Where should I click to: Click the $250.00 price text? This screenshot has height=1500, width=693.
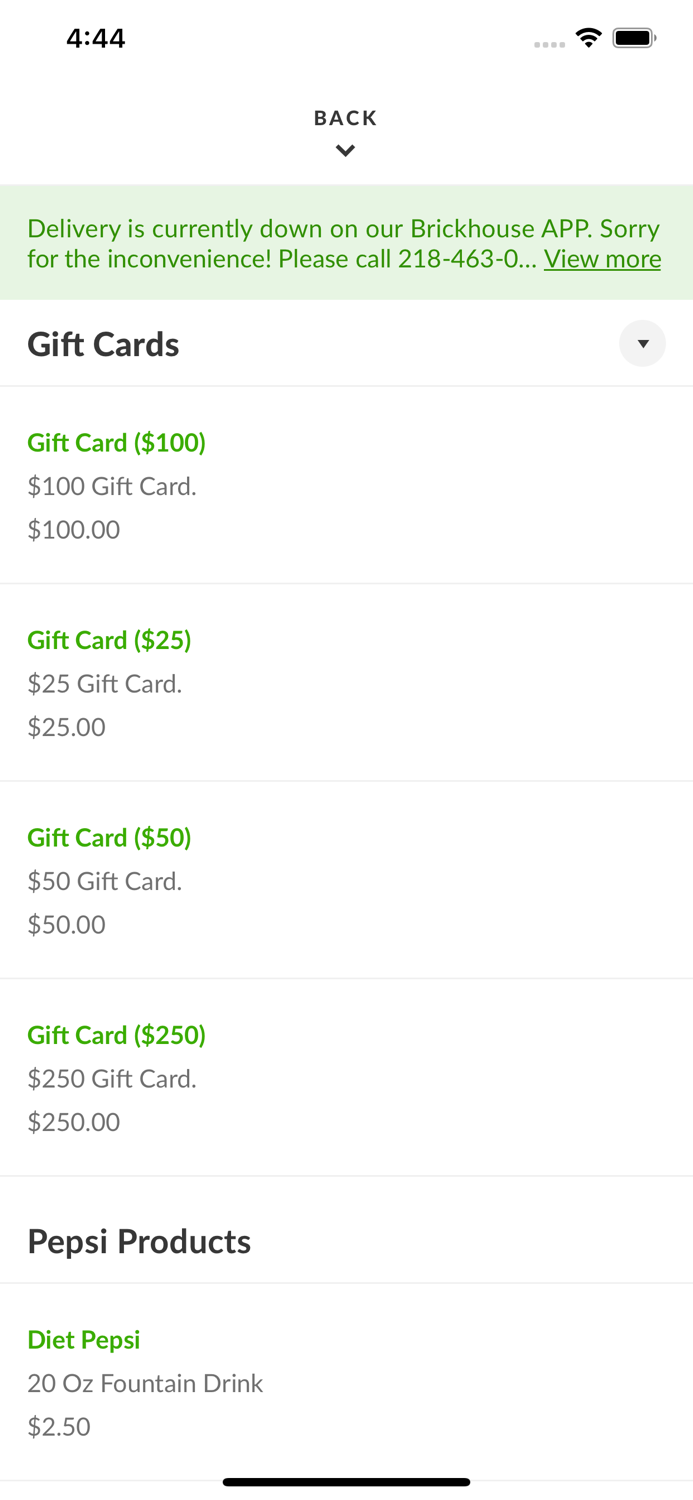point(74,1122)
